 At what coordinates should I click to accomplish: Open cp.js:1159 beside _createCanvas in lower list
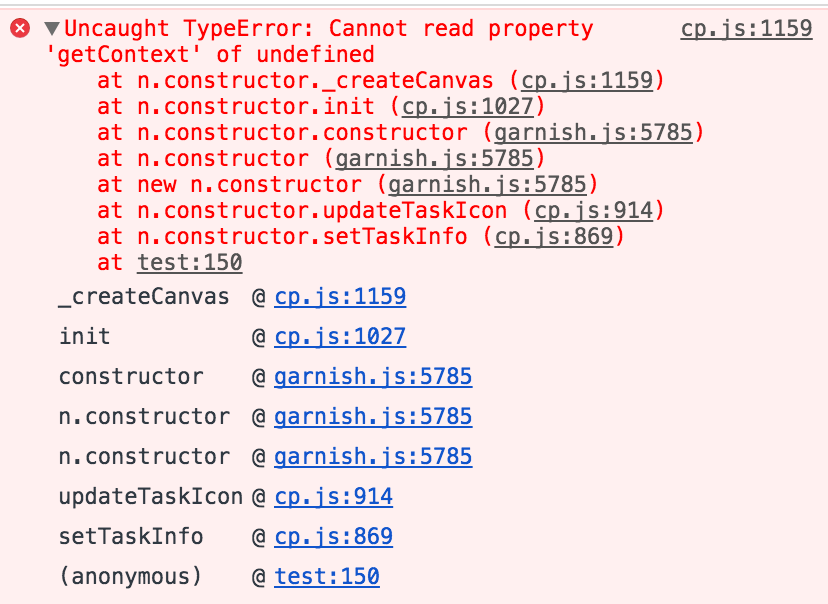340,296
